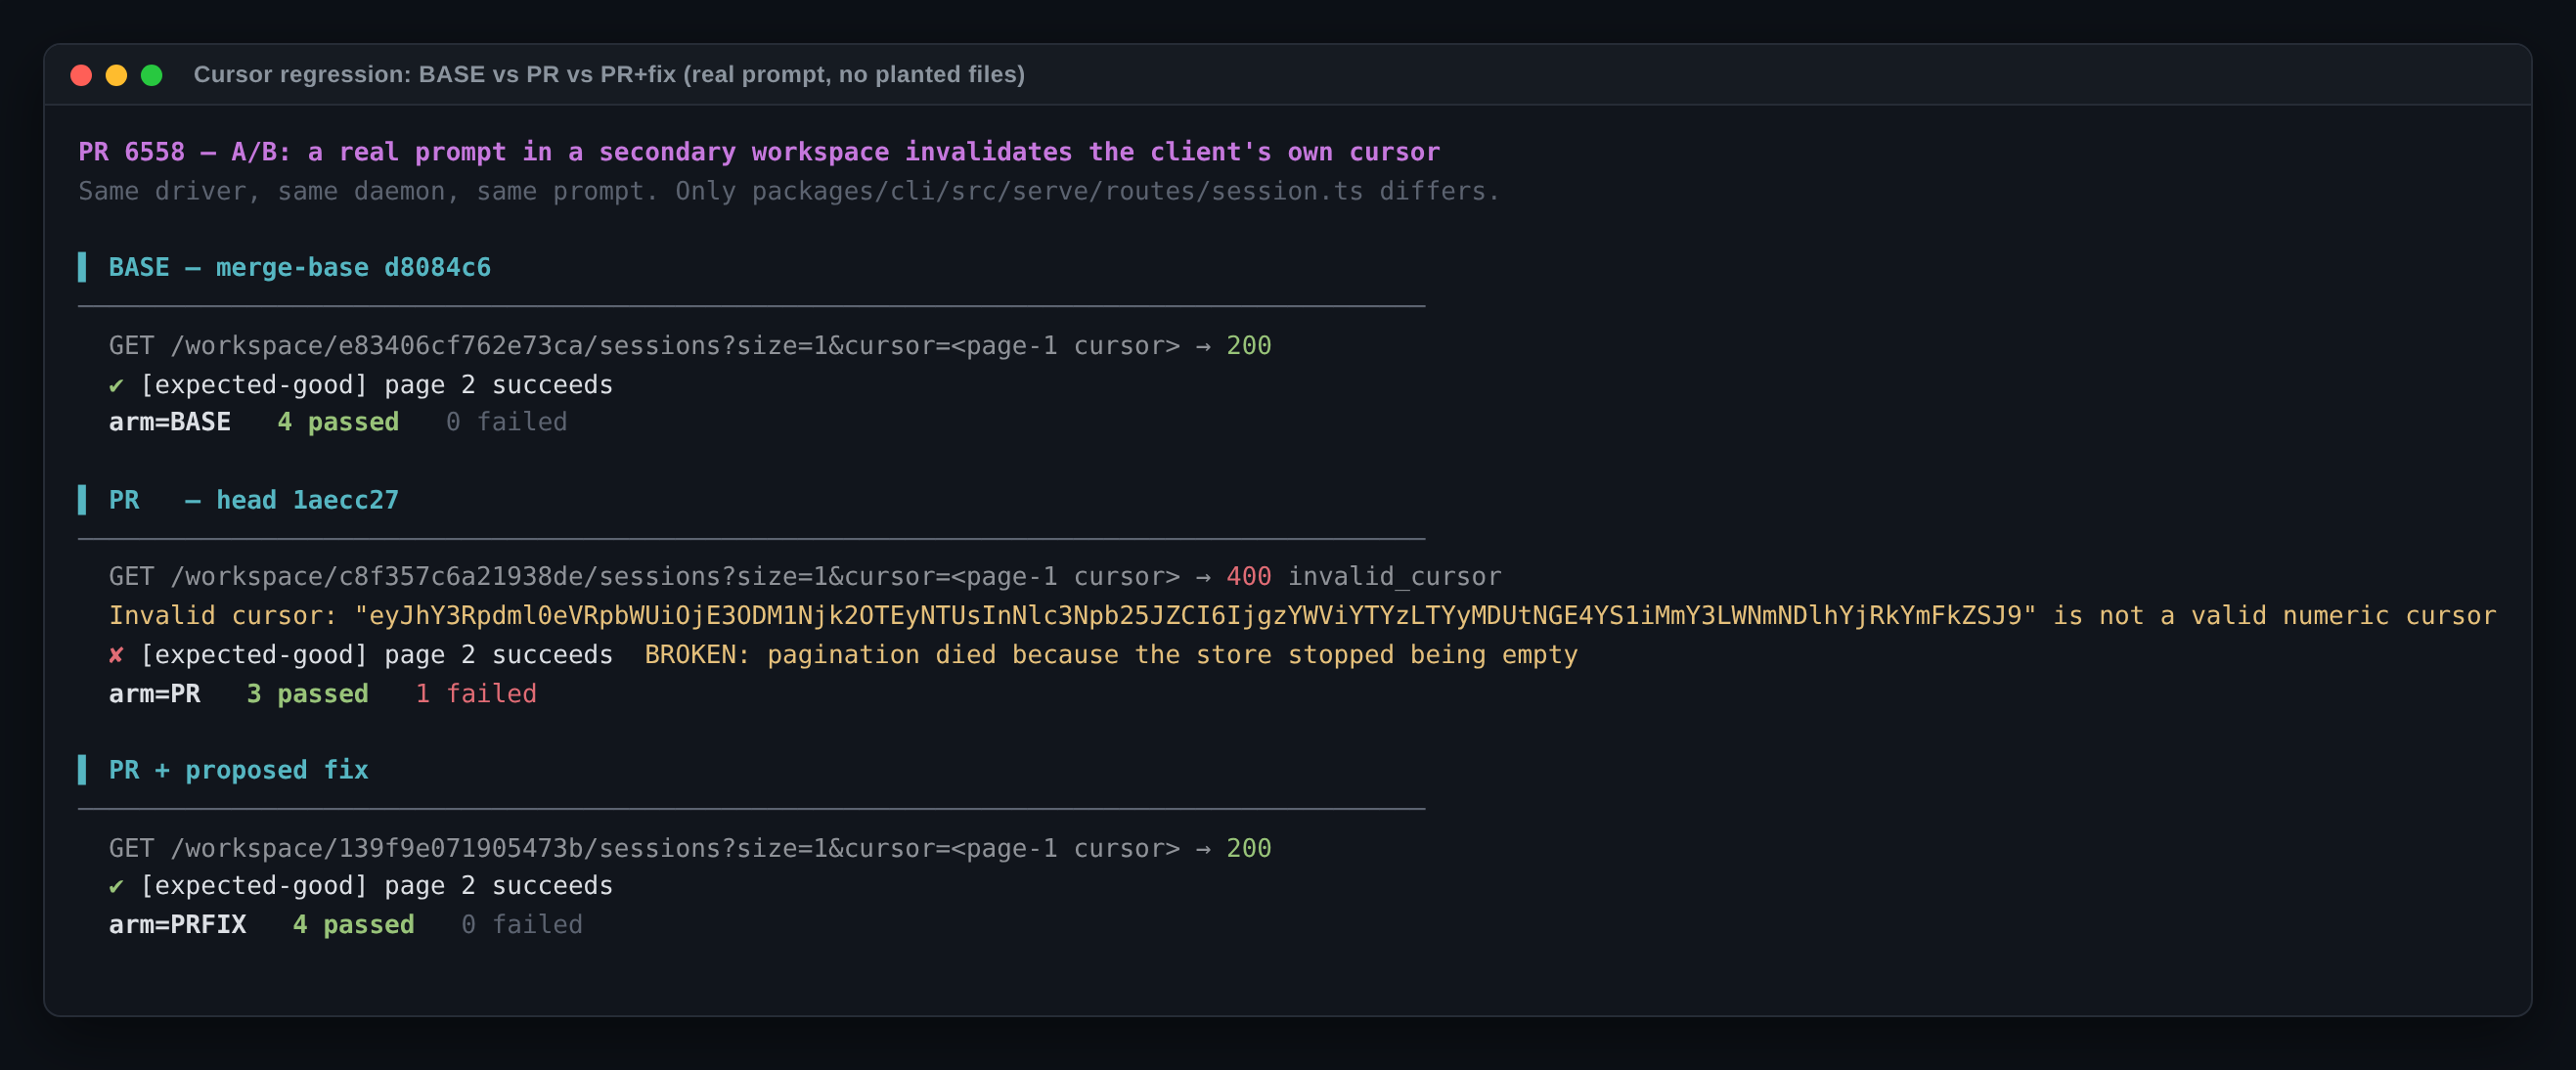Click the red X failure mark
Viewport: 2576px width, 1070px height.
(x=116, y=655)
